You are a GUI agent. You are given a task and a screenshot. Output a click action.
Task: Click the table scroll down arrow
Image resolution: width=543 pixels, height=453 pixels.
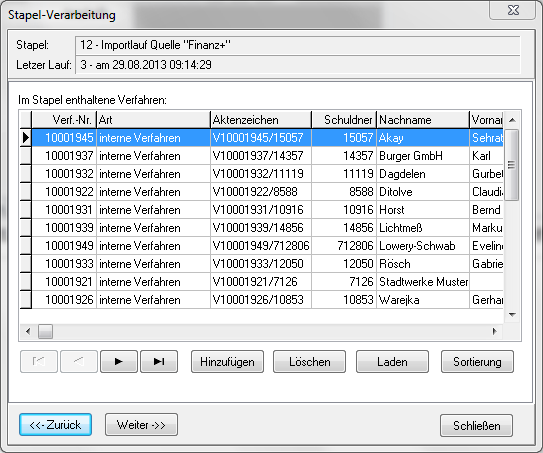coord(512,315)
